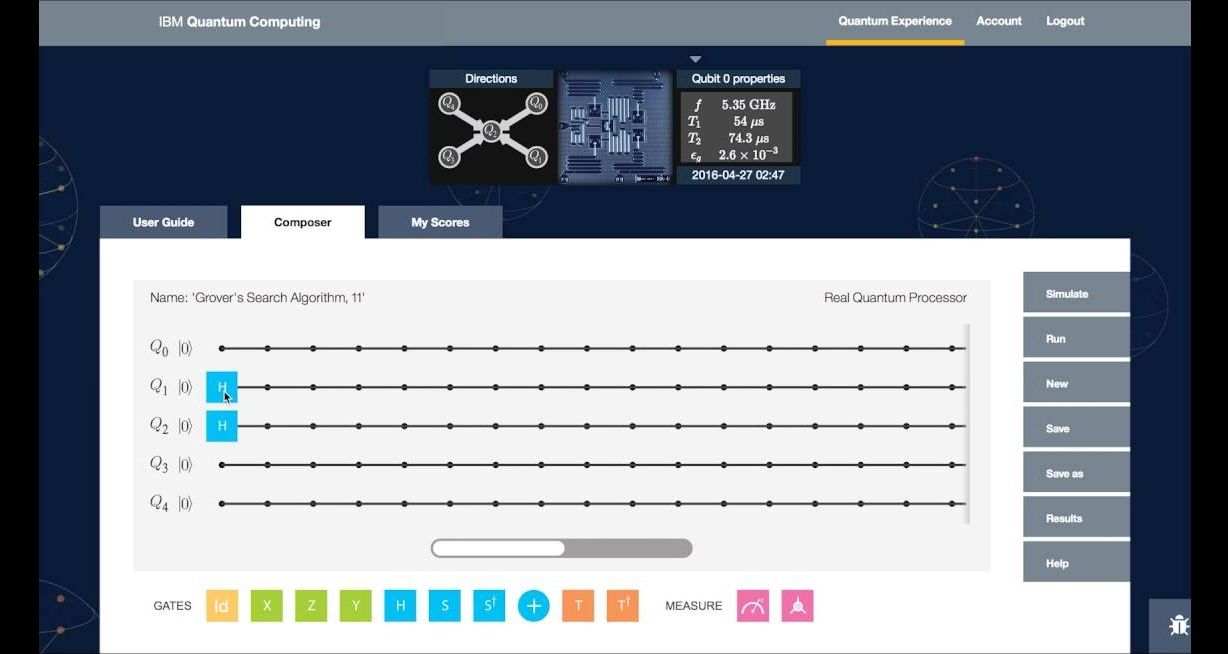Select the Y gate from palette
Viewport: 1228px width, 654px height.
(355, 606)
